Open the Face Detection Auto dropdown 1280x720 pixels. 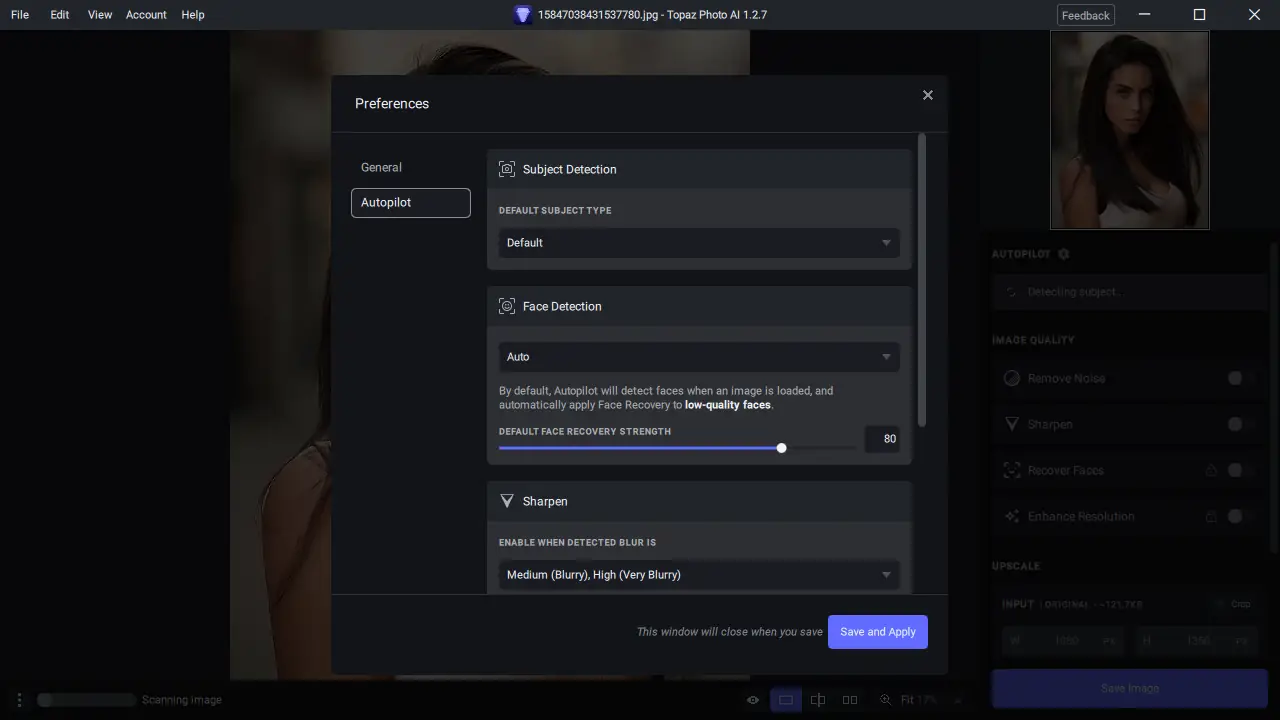pos(699,357)
